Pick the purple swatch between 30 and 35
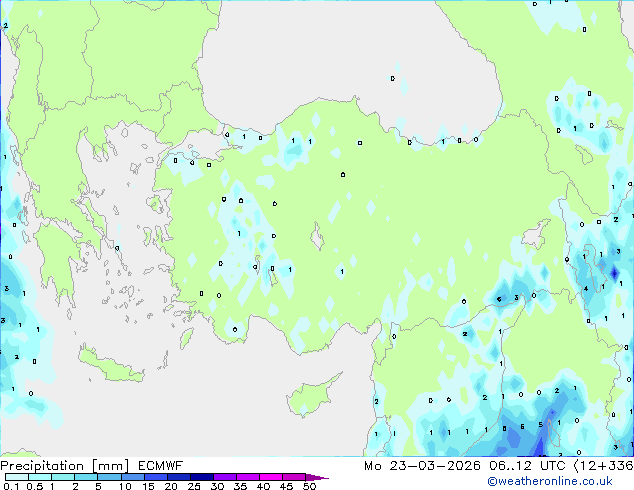Image resolution: width=634 pixels, height=490 pixels. point(225,477)
